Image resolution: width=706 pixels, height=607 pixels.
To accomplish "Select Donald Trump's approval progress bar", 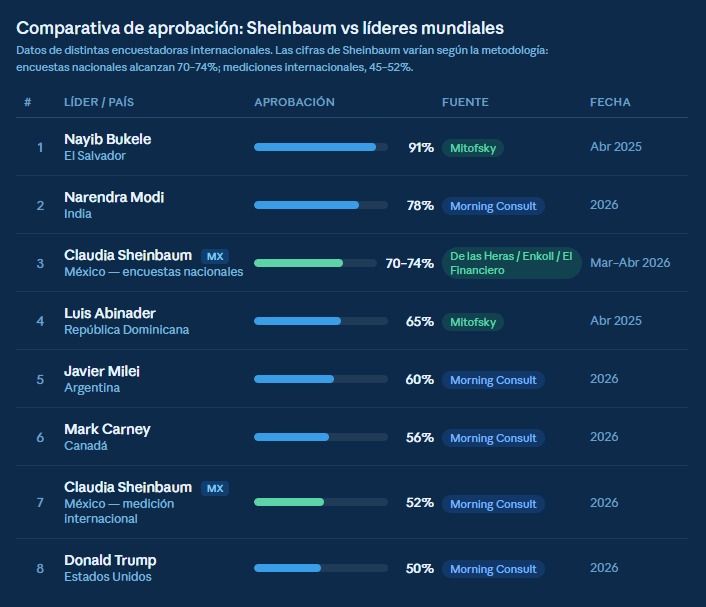I will pos(320,568).
